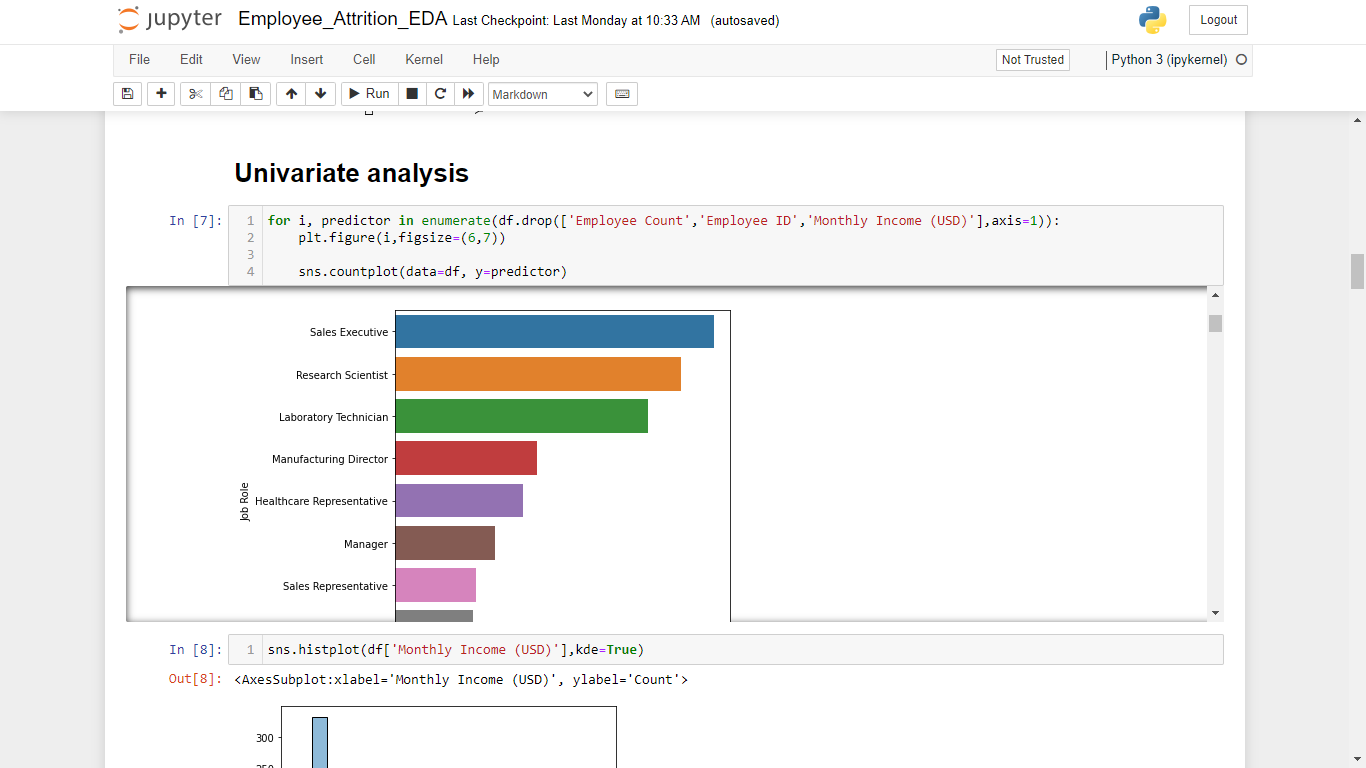This screenshot has height=768, width=1366.
Task: Click the Not Trusted button
Action: click(x=1032, y=59)
